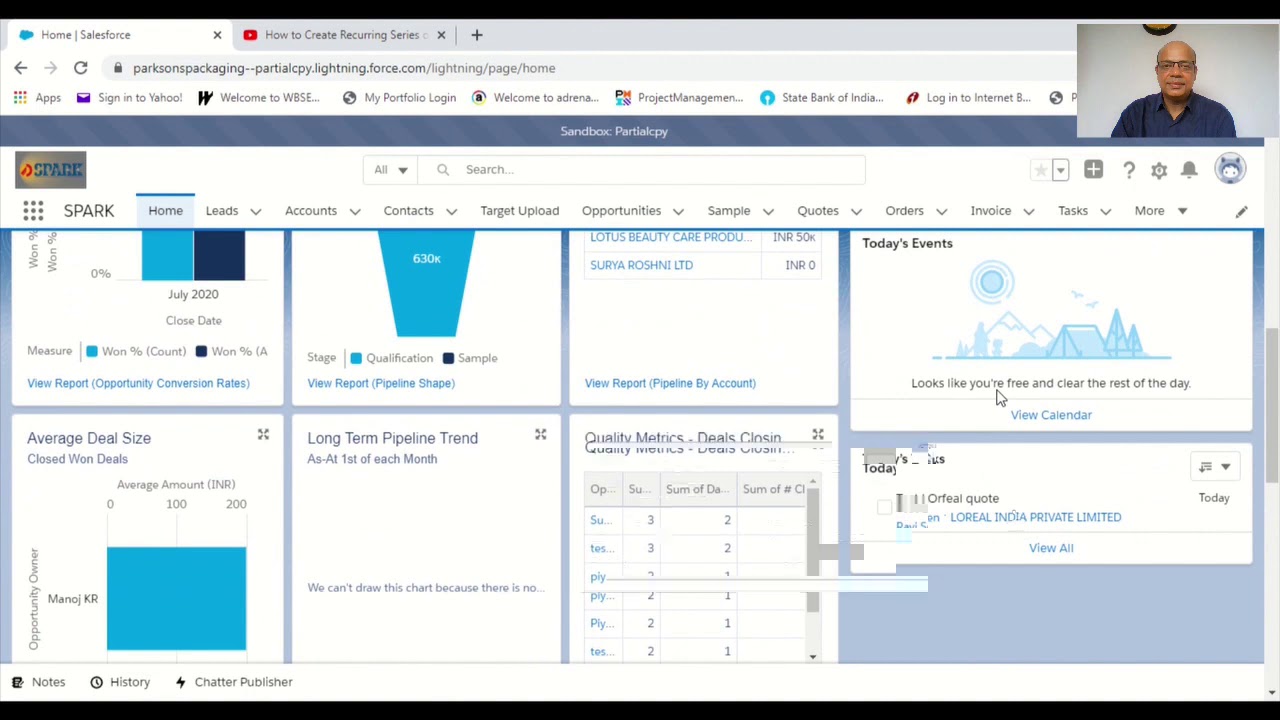
Task: Open the All search scope dropdown
Action: pos(391,170)
